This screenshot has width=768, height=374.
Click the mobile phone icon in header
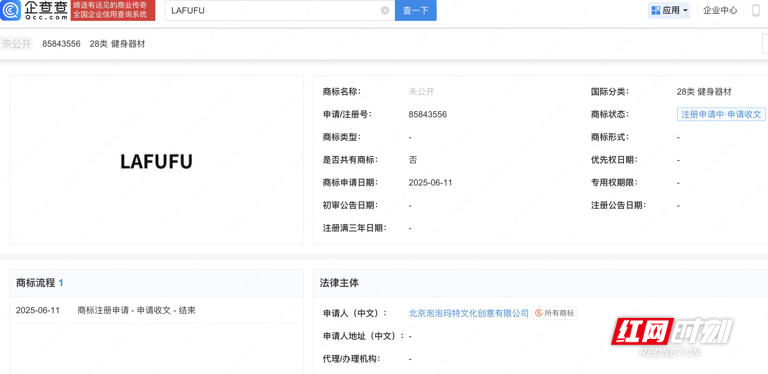[x=756, y=10]
